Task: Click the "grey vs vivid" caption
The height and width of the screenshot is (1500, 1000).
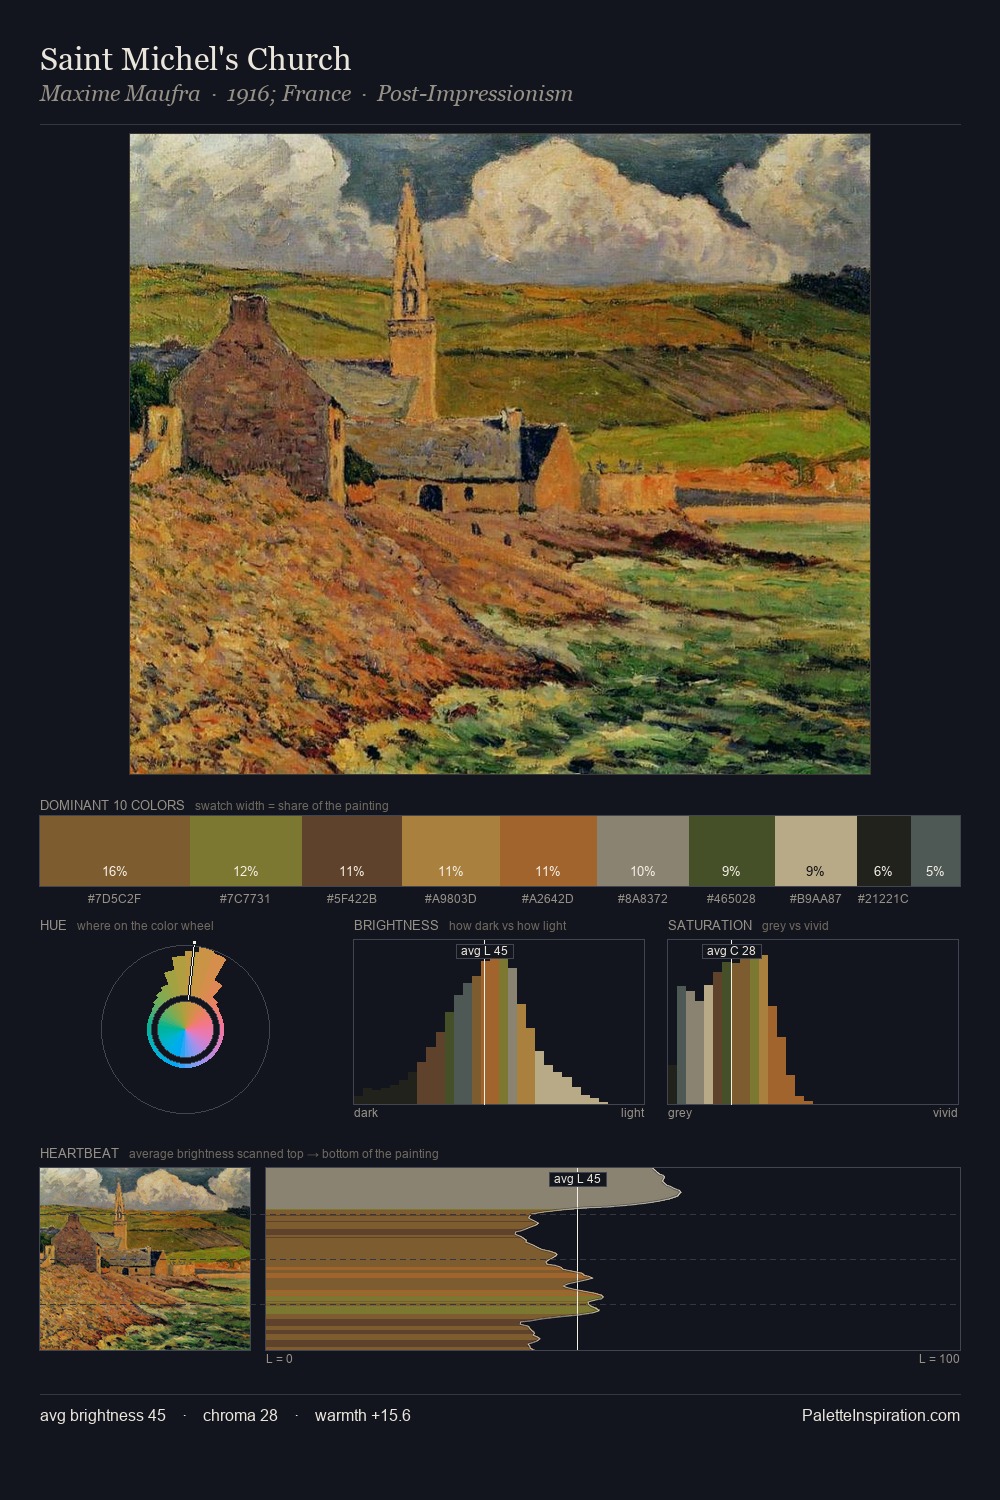Action: point(795,926)
